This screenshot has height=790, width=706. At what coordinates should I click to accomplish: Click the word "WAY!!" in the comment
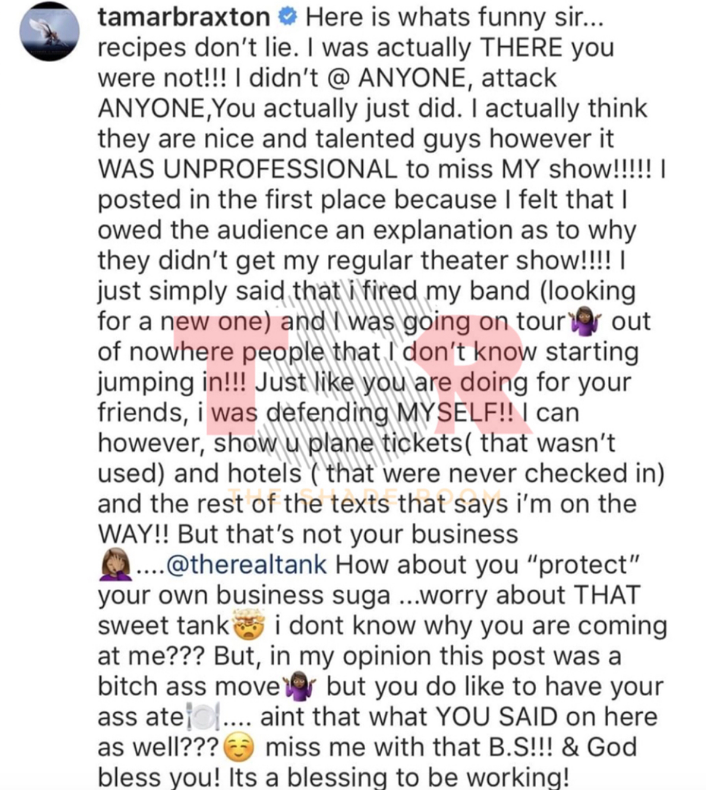click(x=133, y=534)
